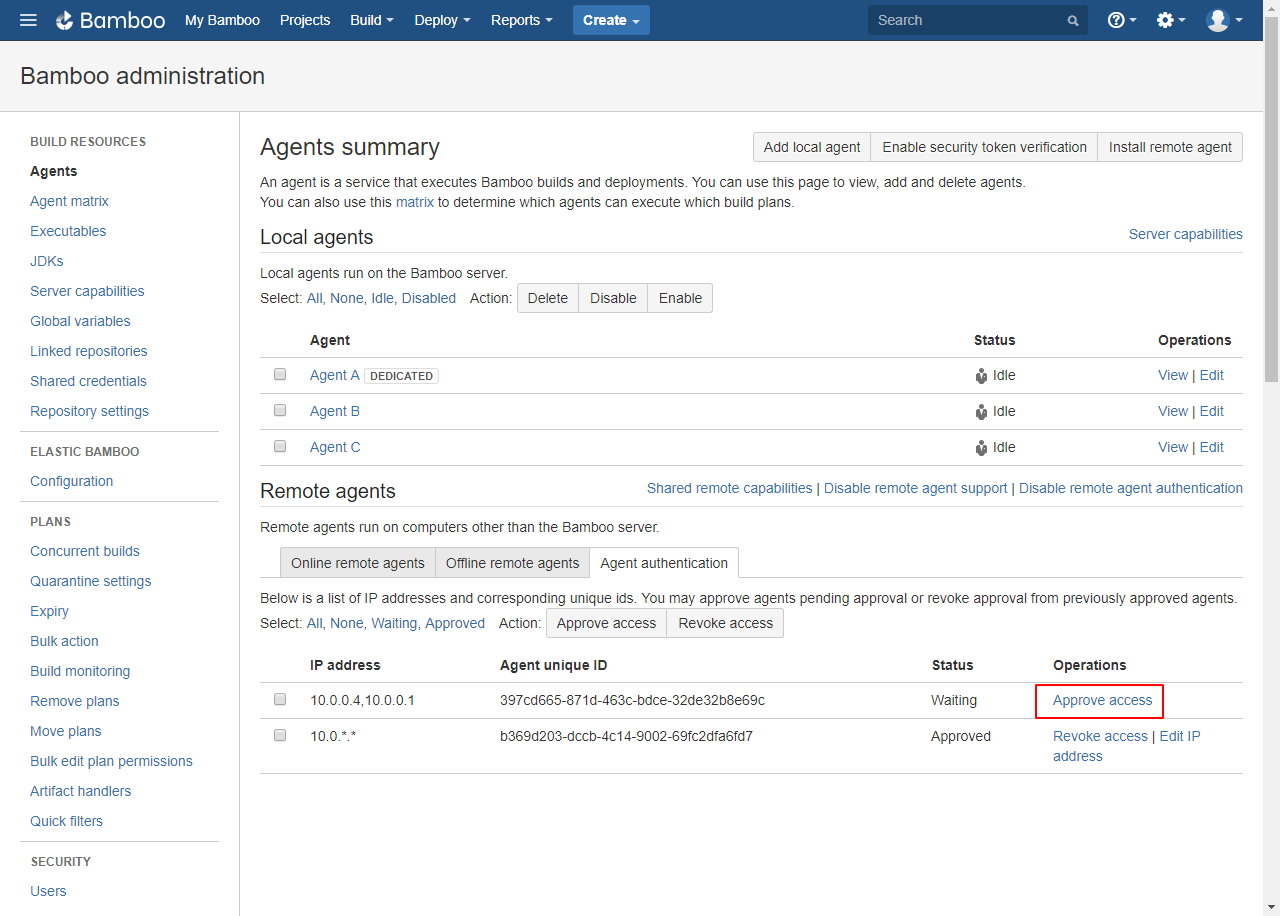Go to My Bamboo
Viewport: 1280px width, 916px height.
click(x=222, y=20)
